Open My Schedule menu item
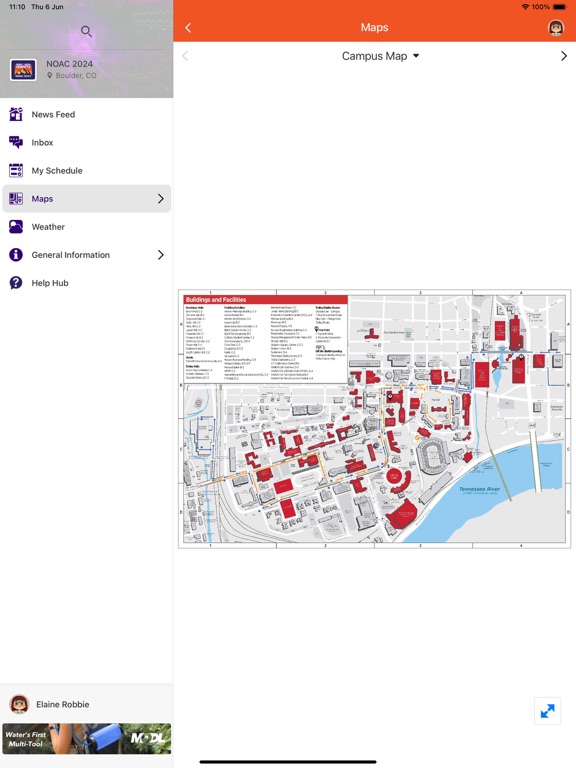576x768 pixels. (87, 170)
